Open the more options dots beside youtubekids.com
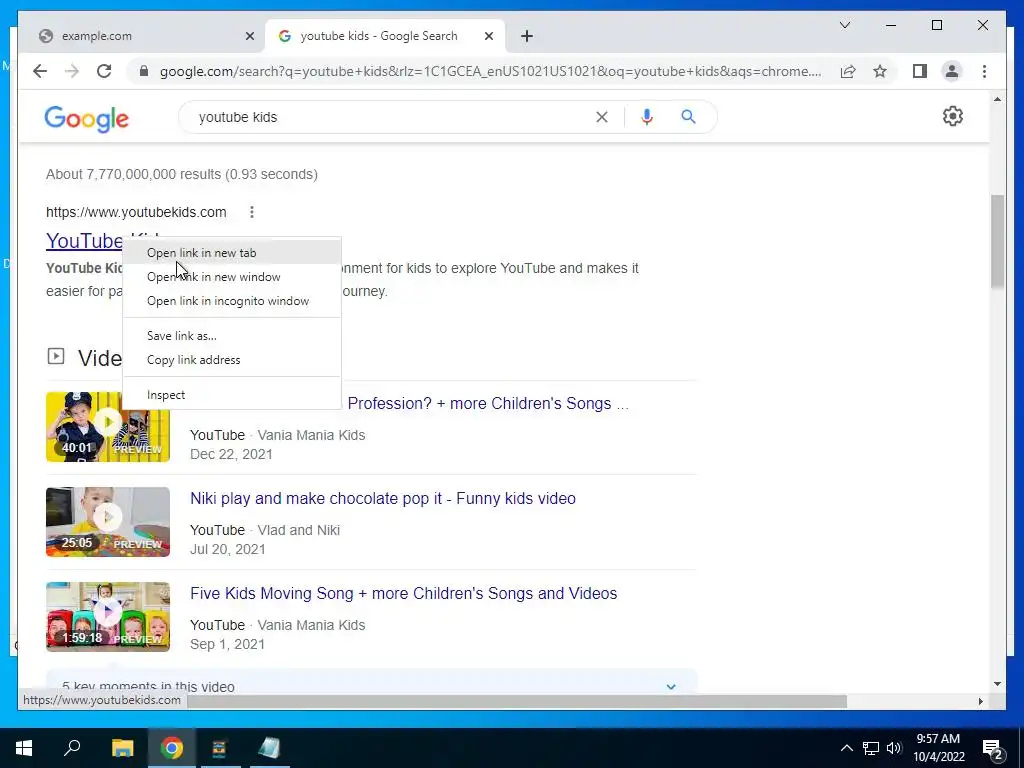 point(251,212)
